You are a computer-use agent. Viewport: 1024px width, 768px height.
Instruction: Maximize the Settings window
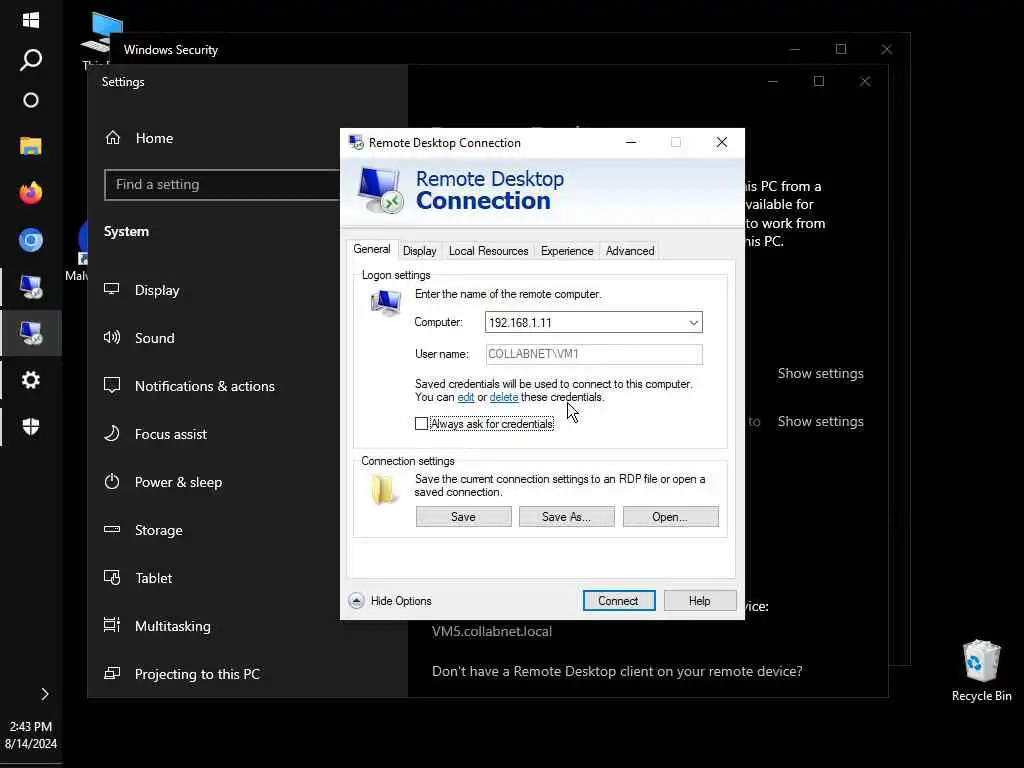[819, 82]
